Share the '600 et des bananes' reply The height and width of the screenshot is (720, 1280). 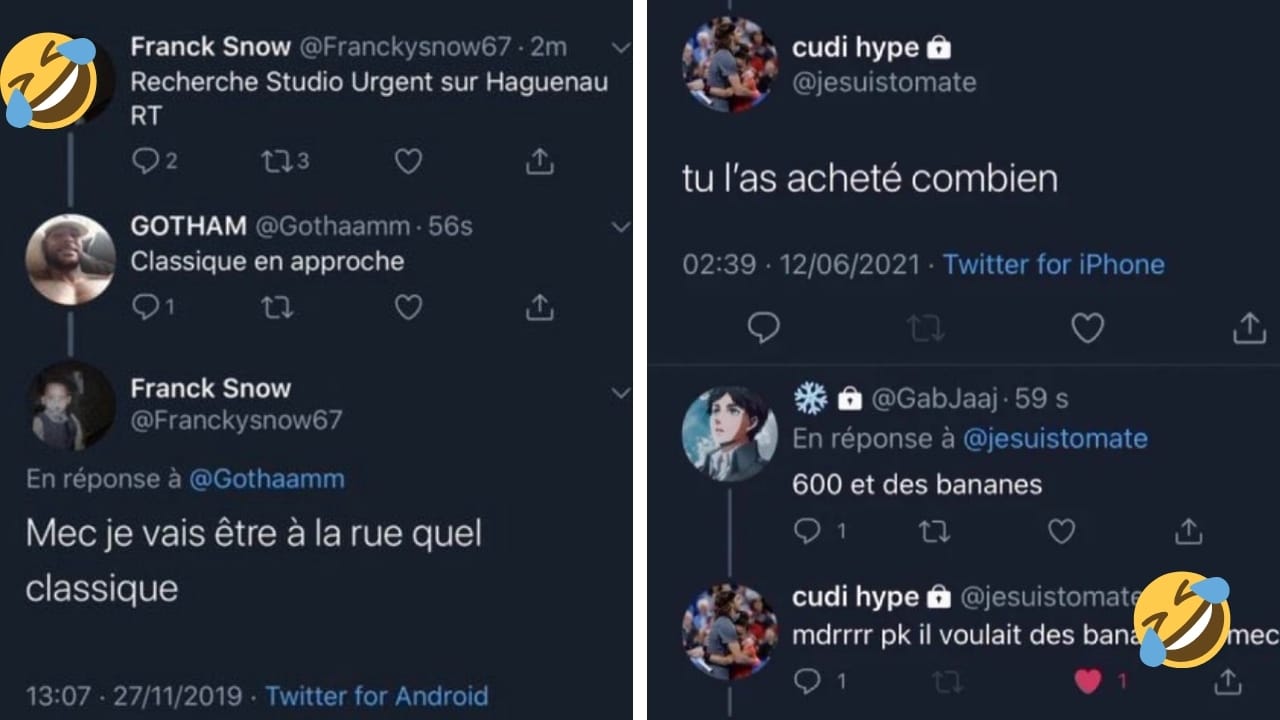1188,531
